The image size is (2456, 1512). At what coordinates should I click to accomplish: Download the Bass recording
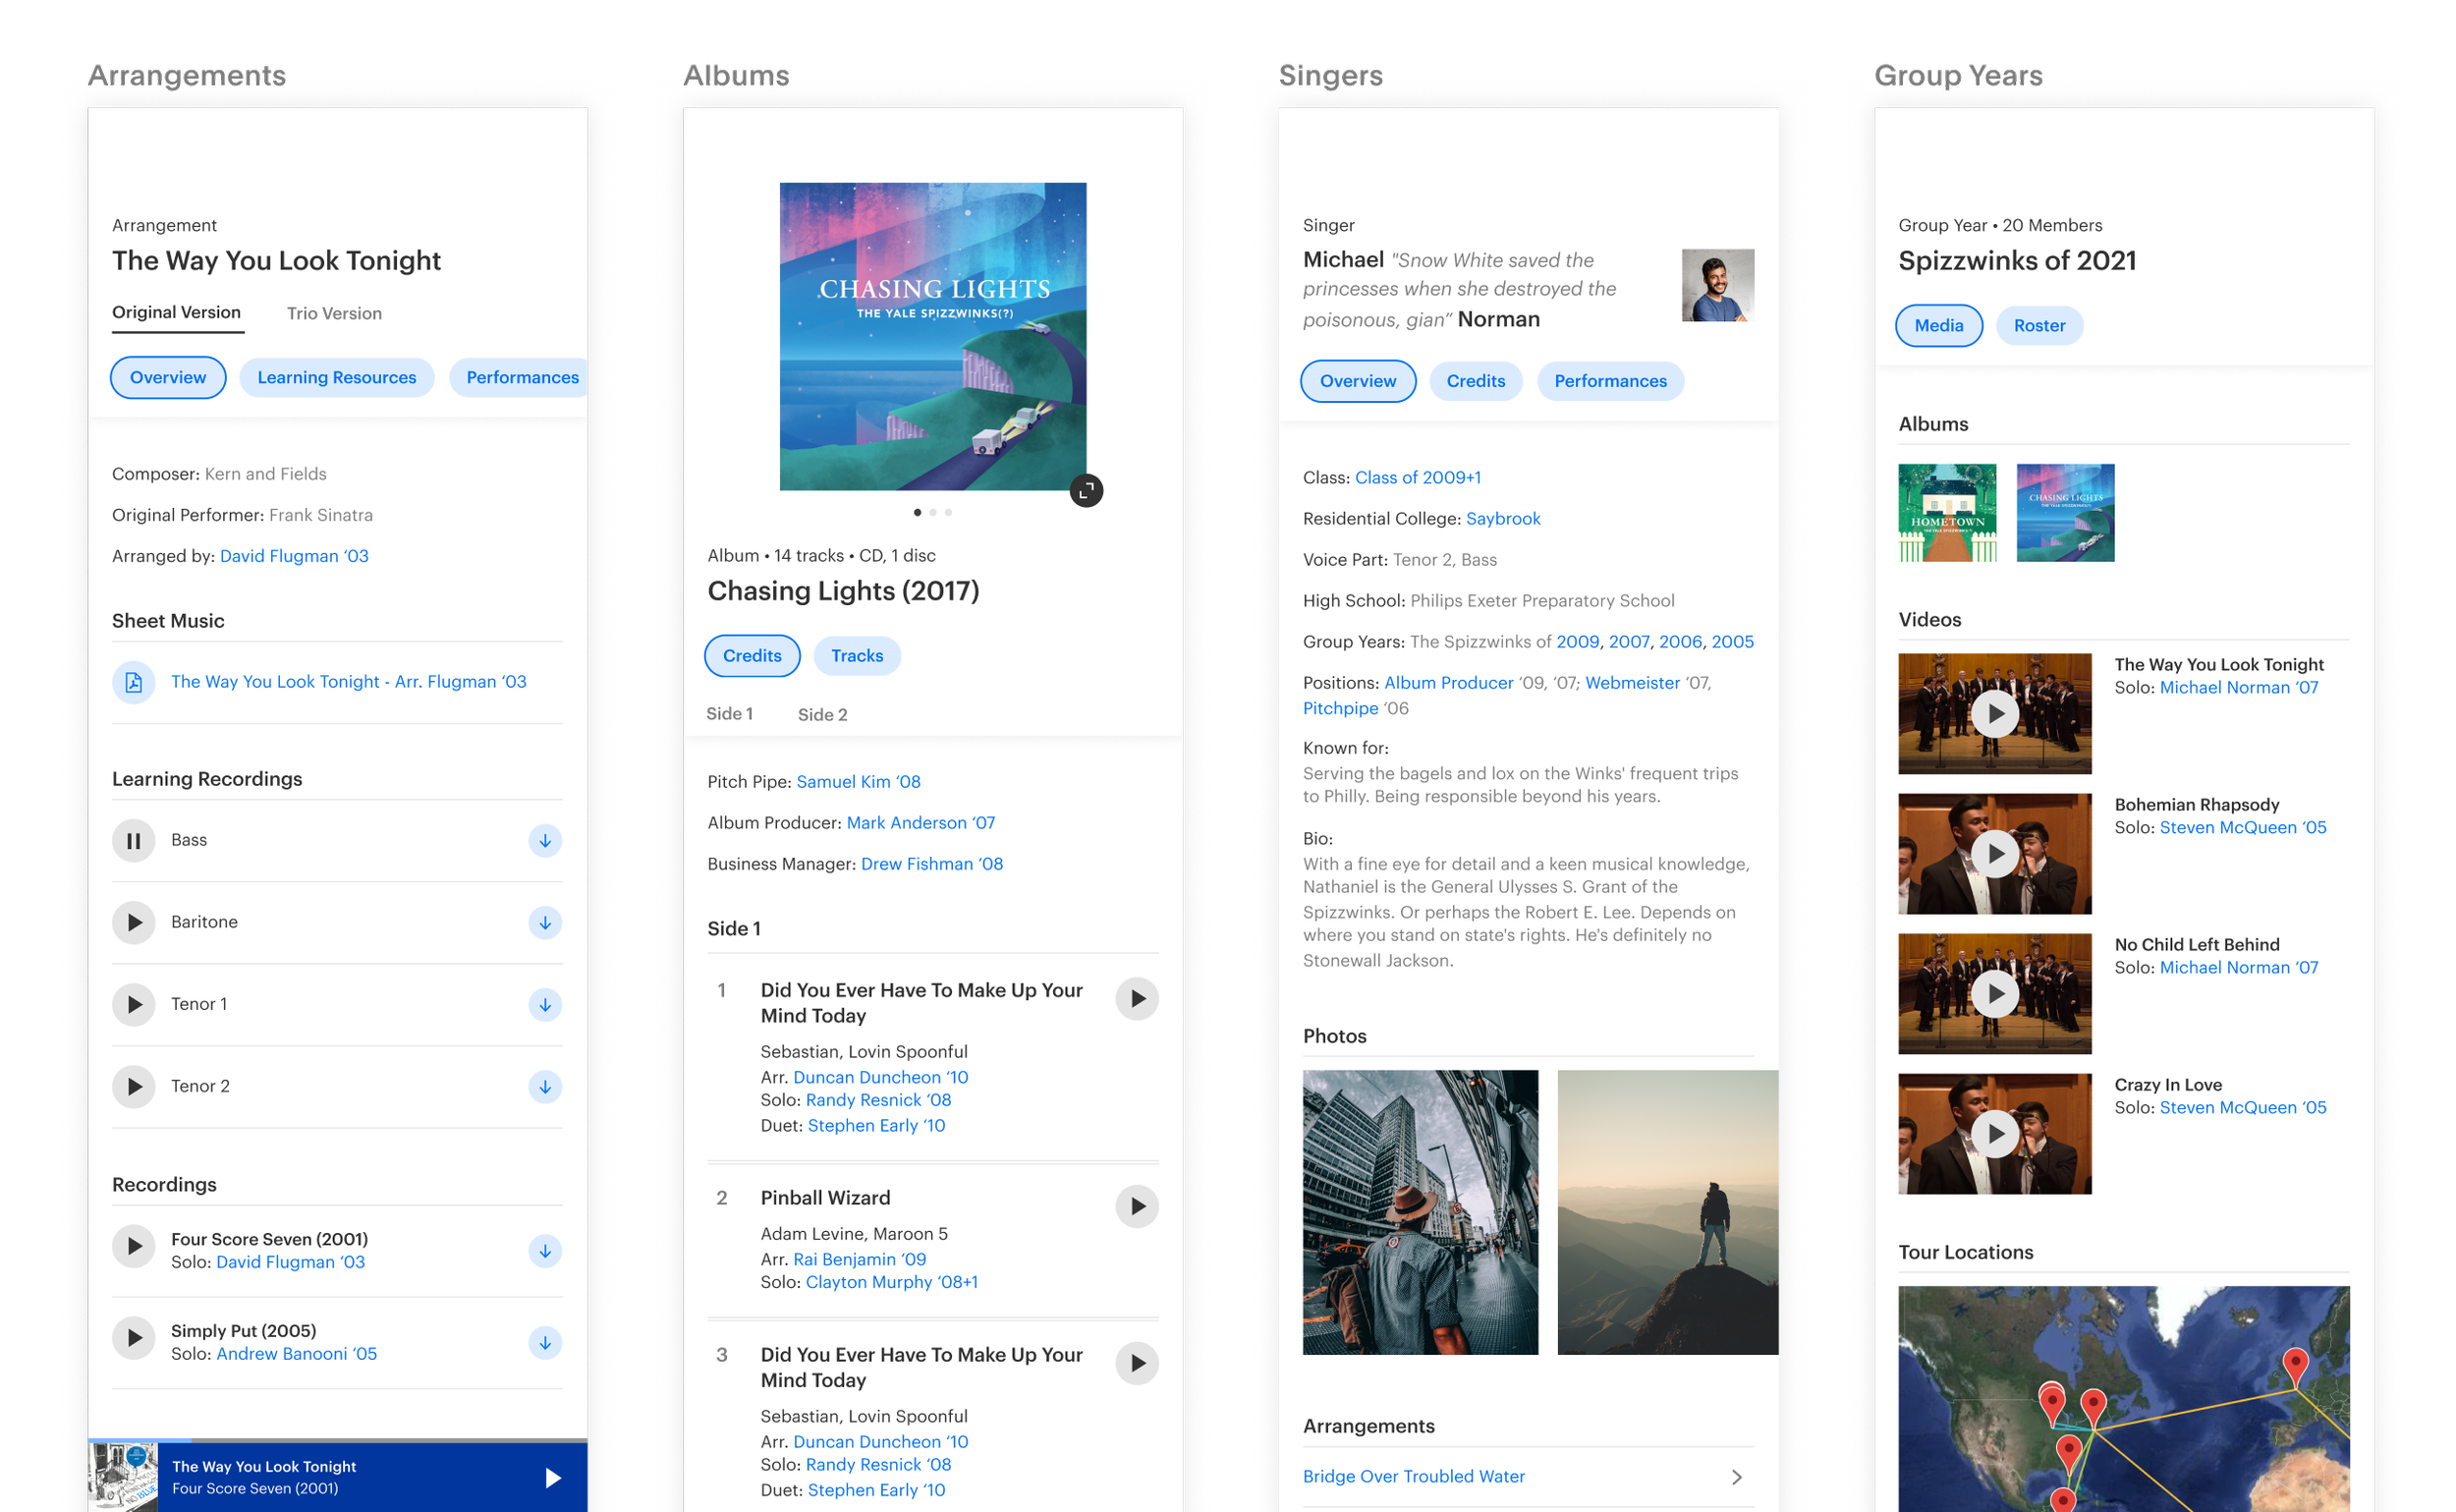(545, 841)
